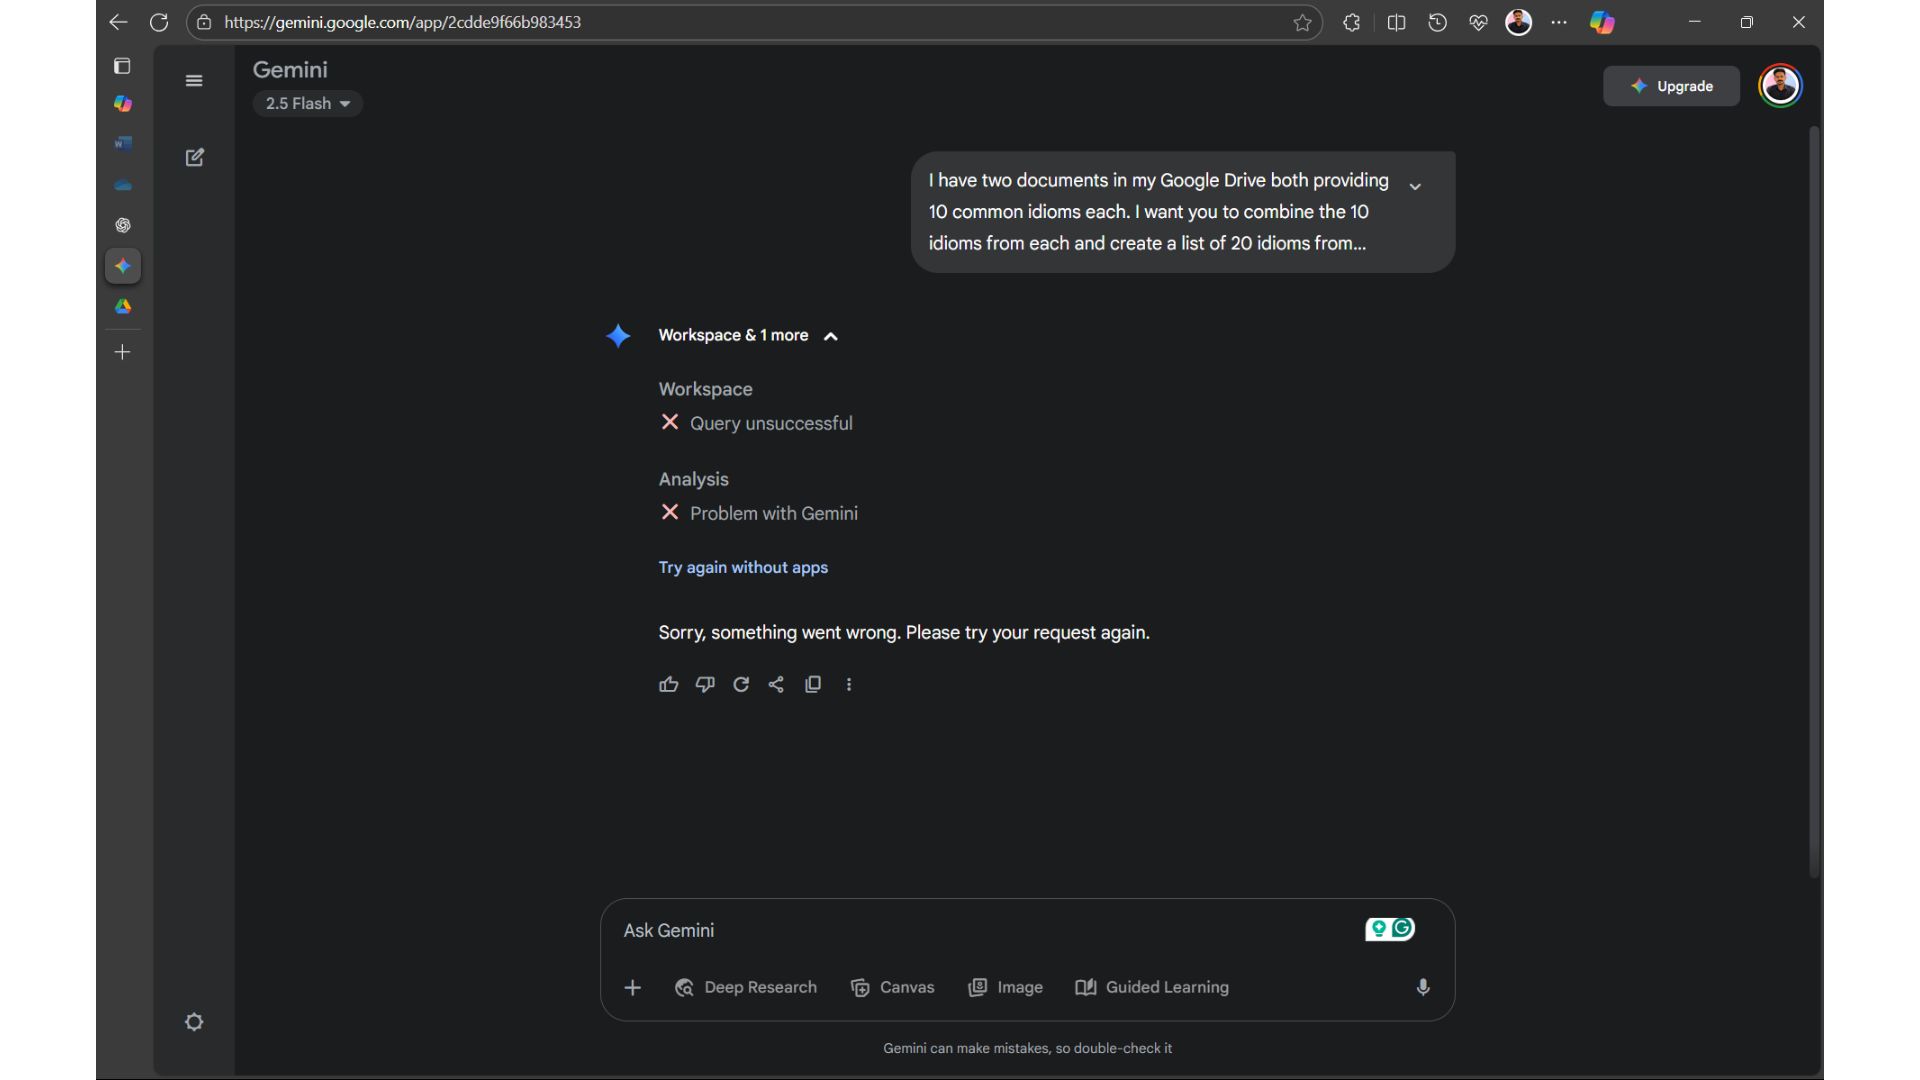Activate microphone voice input

click(1423, 988)
